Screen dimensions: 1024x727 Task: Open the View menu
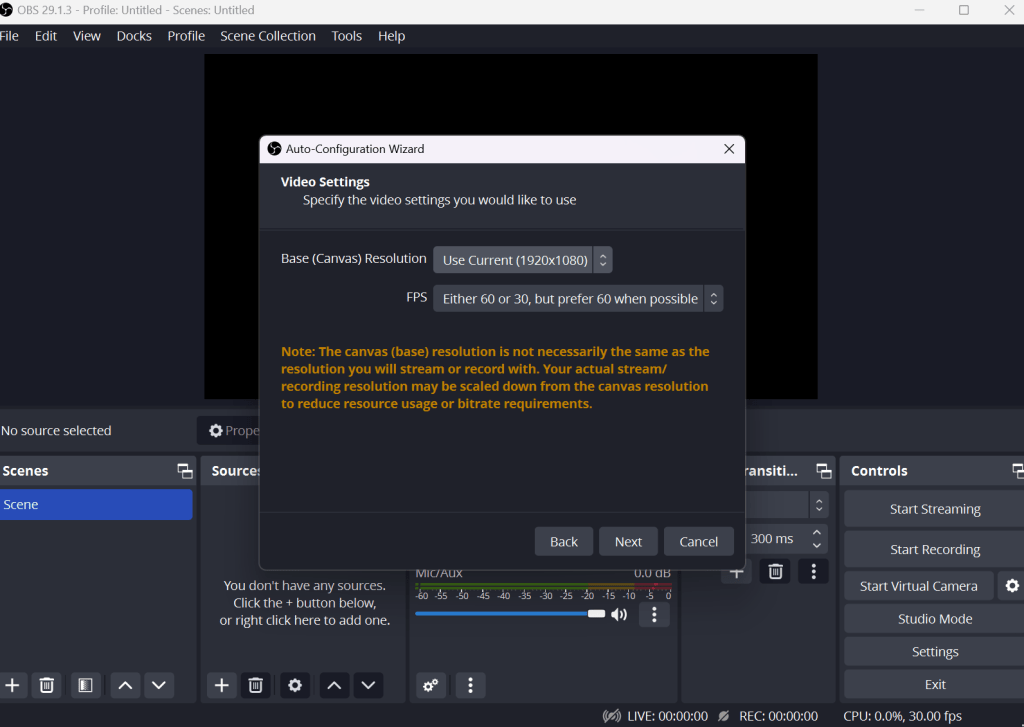tap(87, 36)
